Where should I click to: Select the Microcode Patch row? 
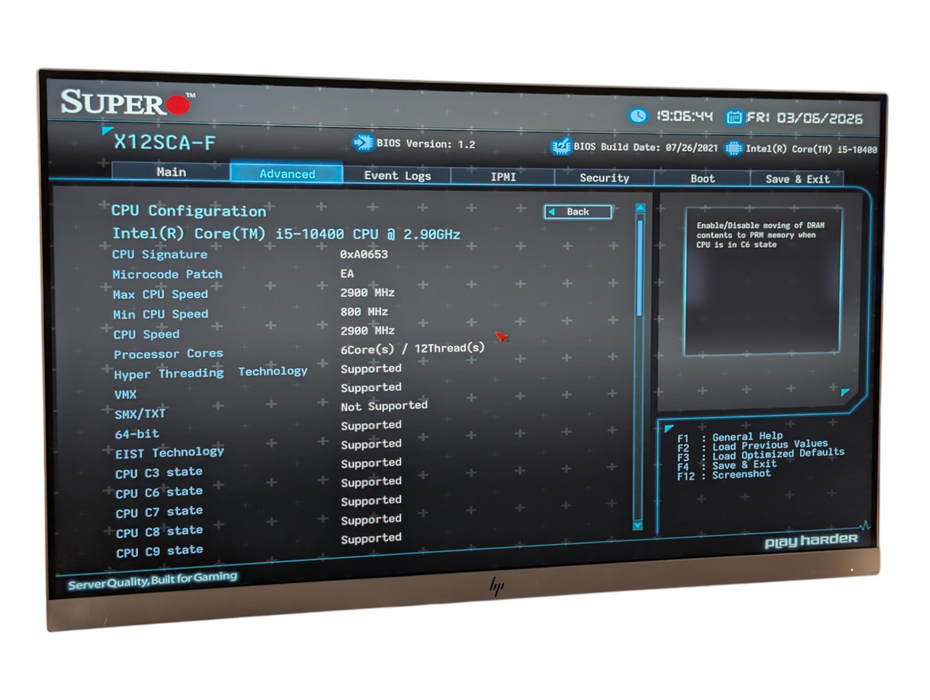click(x=233, y=274)
